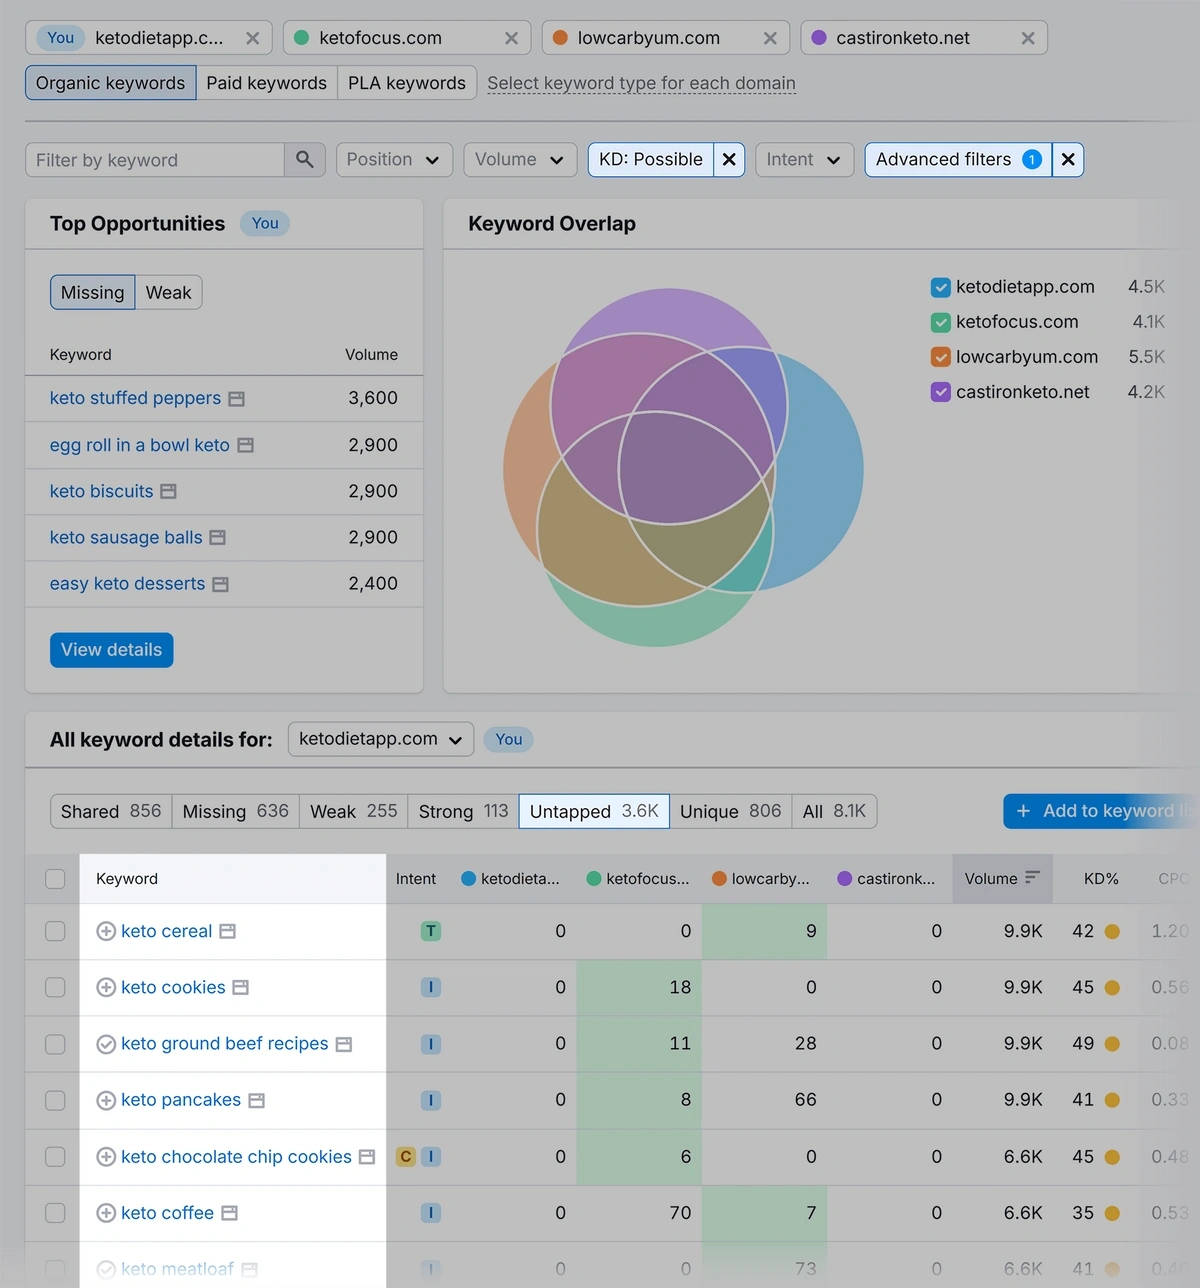
Task: Open the Intent filter dropdown
Action: (804, 160)
